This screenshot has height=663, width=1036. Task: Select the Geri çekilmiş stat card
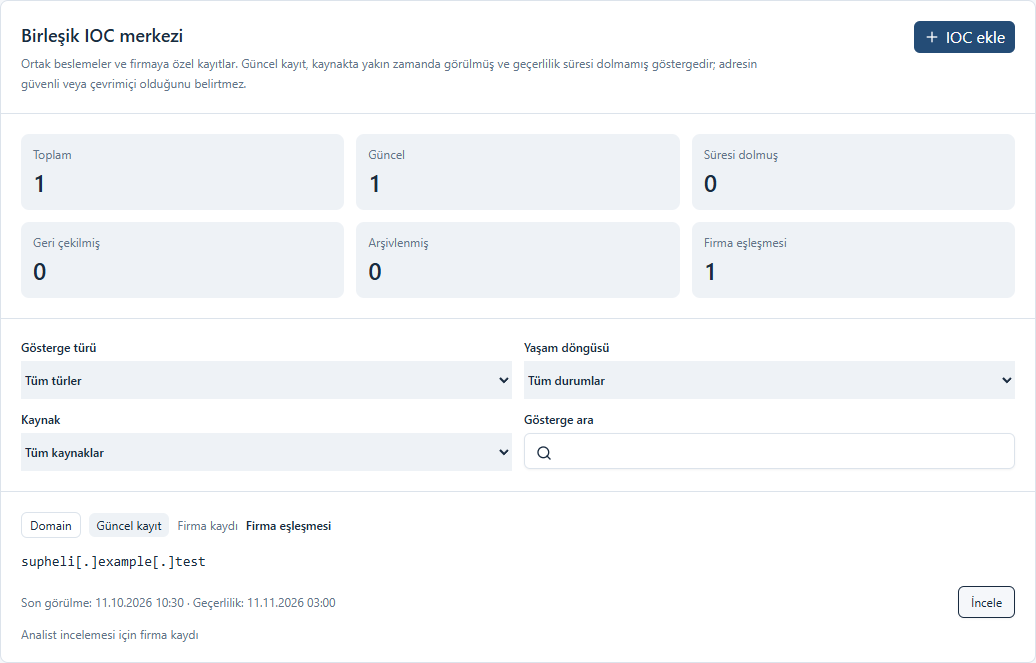182,260
